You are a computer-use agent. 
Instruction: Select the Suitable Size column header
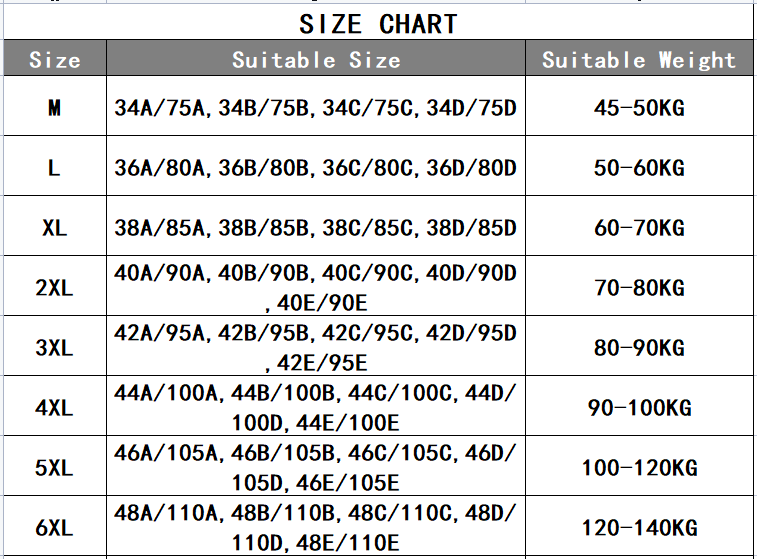316,60
